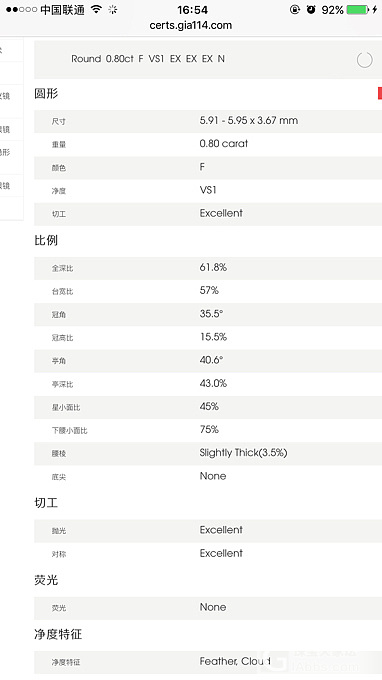Viewport: 382px width, 680px height.
Task: Select the 40.6° pavilion angle row
Action: pyautogui.click(x=208, y=360)
